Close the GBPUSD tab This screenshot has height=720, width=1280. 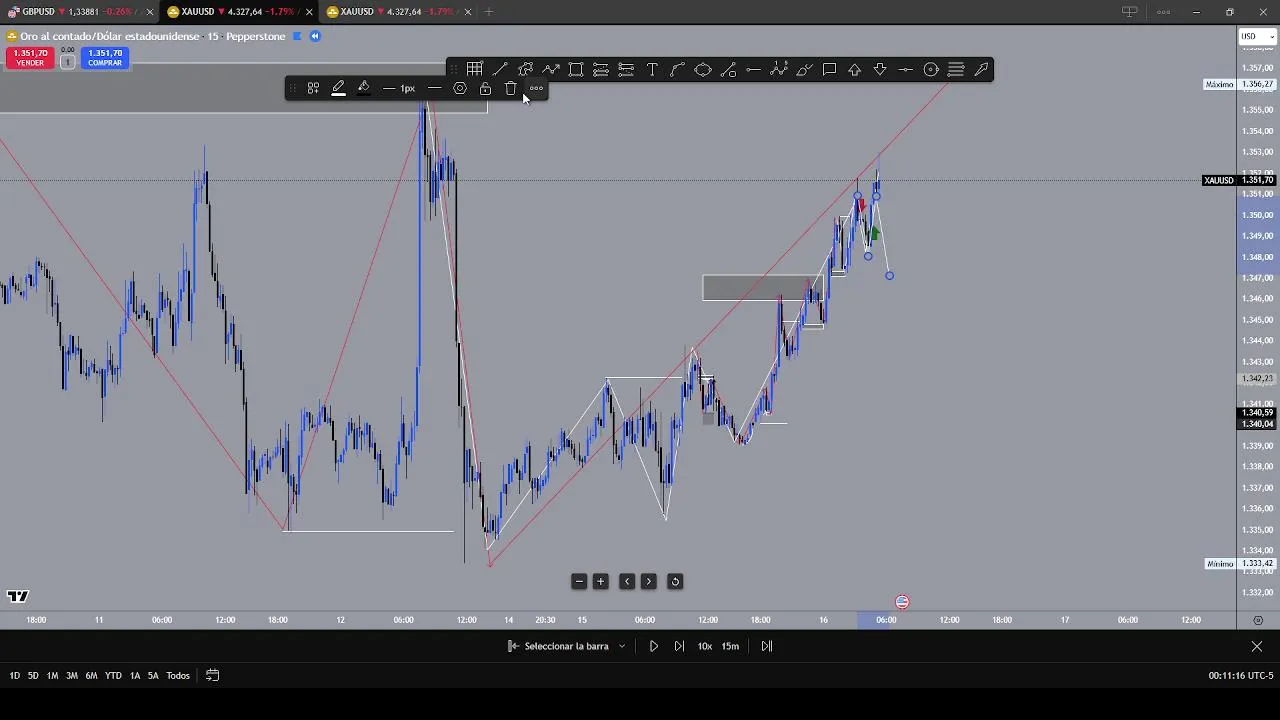pyautogui.click(x=149, y=12)
